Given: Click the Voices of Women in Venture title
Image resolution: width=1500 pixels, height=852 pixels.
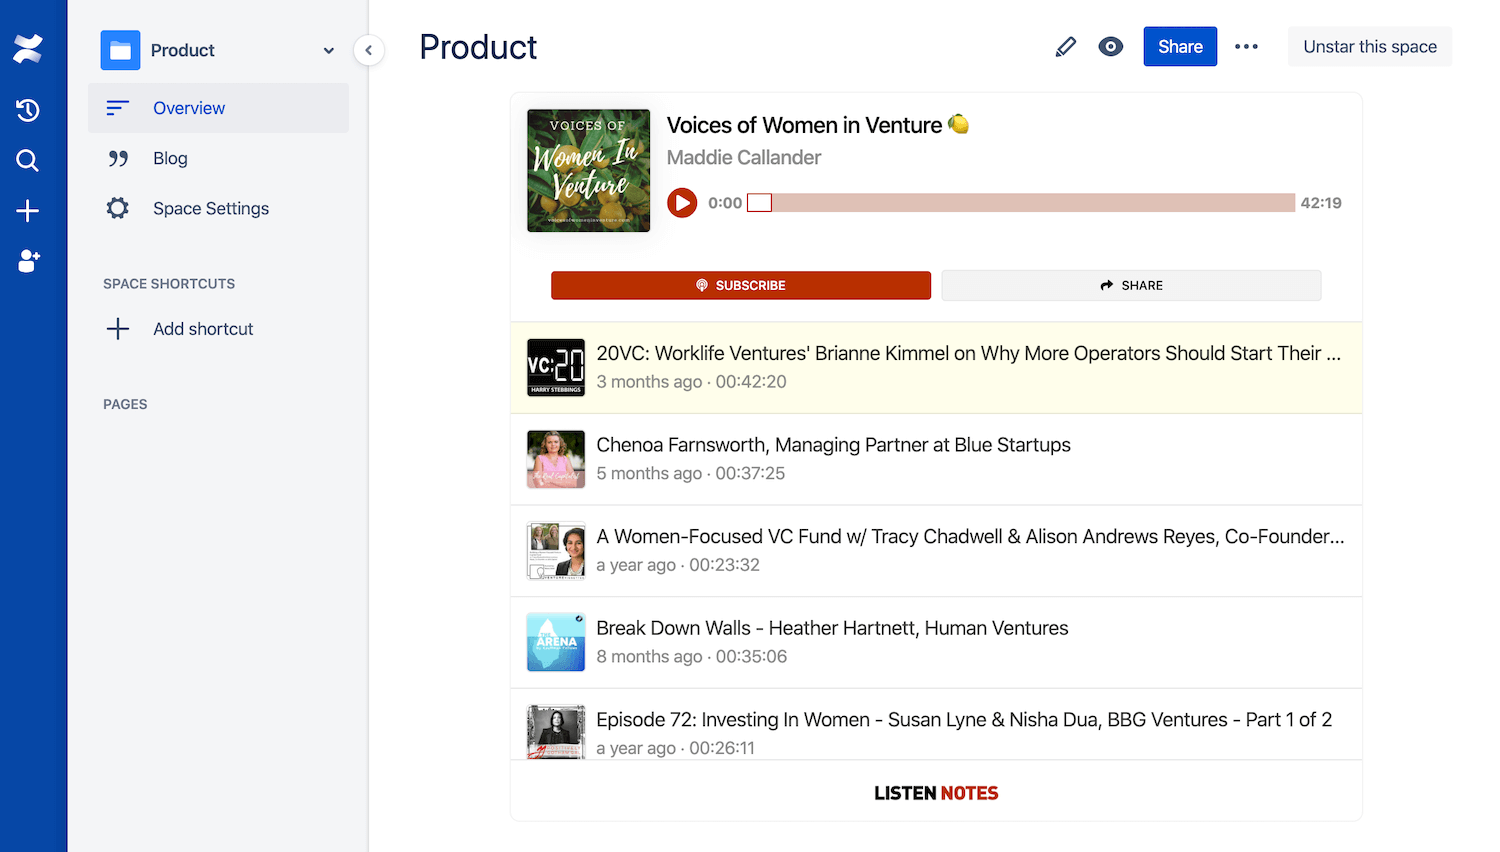Looking at the screenshot, I should (x=804, y=125).
